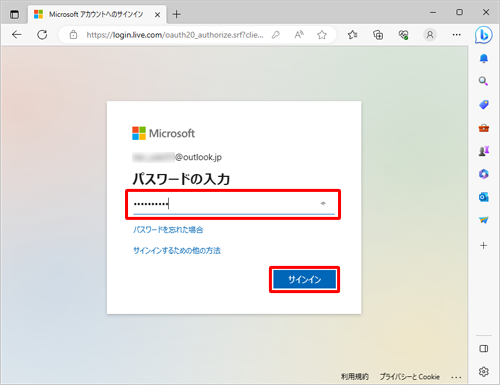Close the Microsoft account sign-in tab
500x385 pixels.
(157, 15)
